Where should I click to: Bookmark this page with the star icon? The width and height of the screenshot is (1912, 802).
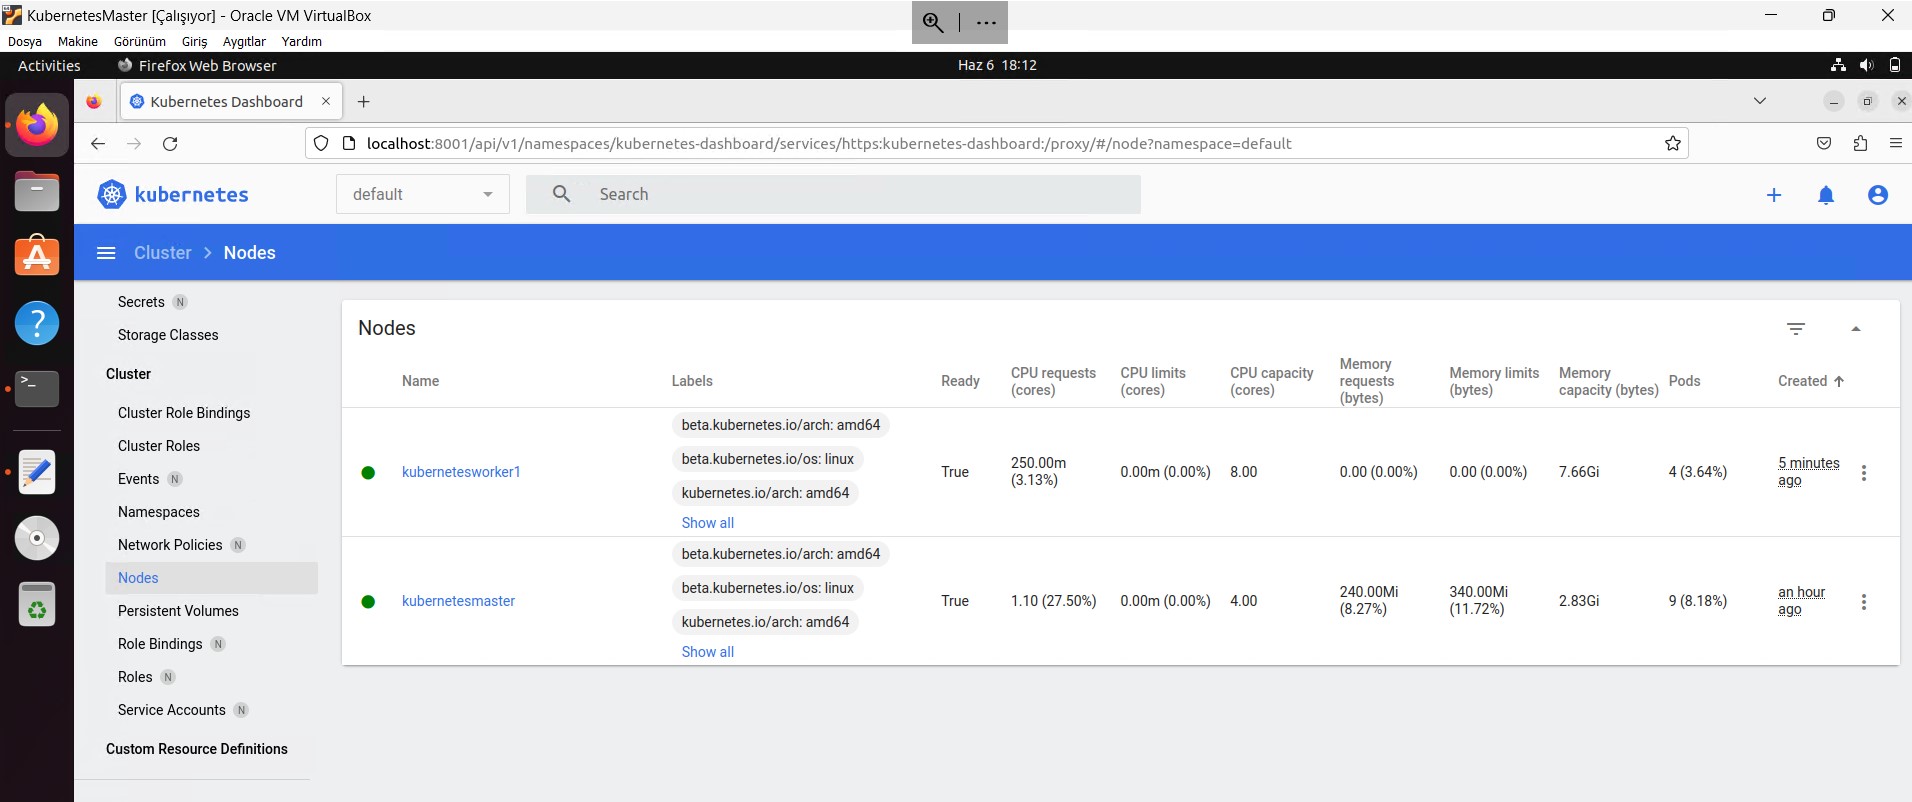1673,143
